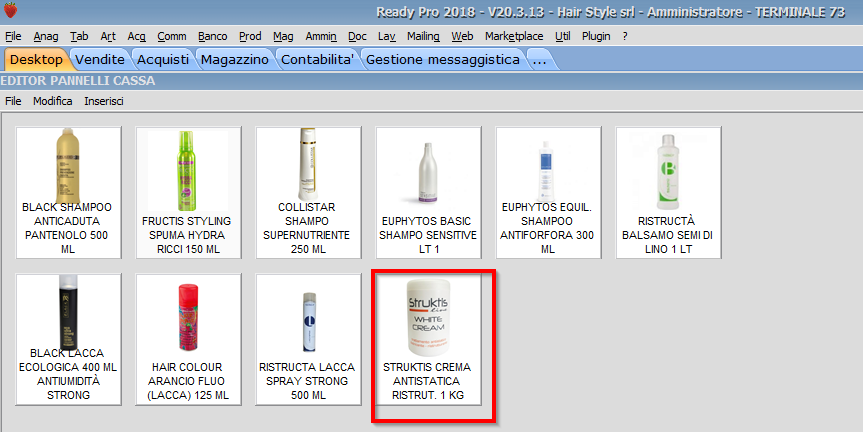Open the Prod menu
Viewport: 863px width, 432px height.
coord(250,36)
